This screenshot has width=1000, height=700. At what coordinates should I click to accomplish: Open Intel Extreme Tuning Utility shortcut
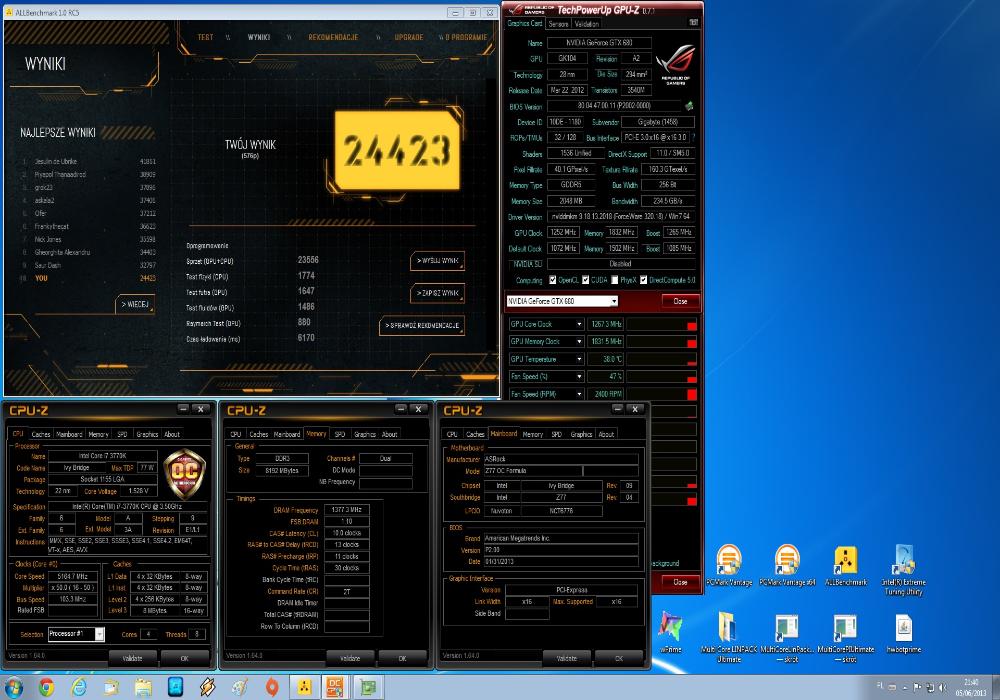tap(903, 570)
